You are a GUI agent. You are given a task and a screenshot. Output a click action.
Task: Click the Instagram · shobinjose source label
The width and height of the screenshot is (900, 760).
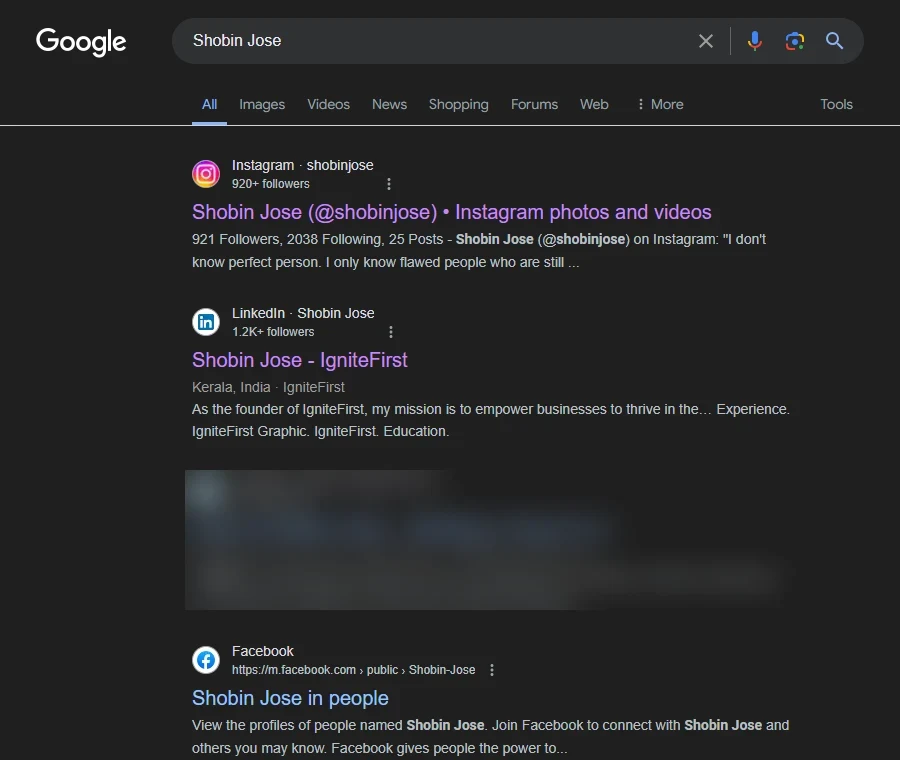coord(302,165)
